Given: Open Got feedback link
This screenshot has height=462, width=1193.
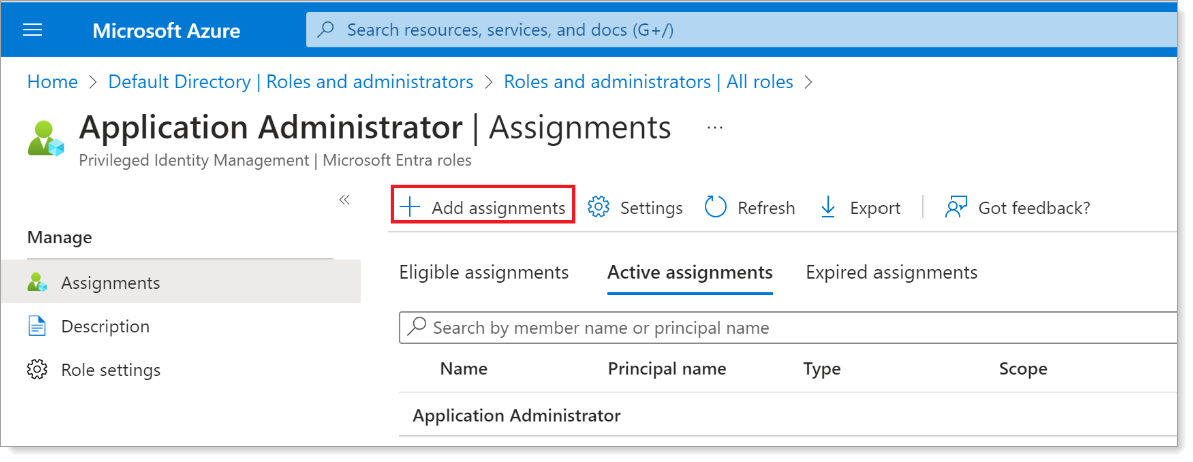Looking at the screenshot, I should (x=1017, y=208).
